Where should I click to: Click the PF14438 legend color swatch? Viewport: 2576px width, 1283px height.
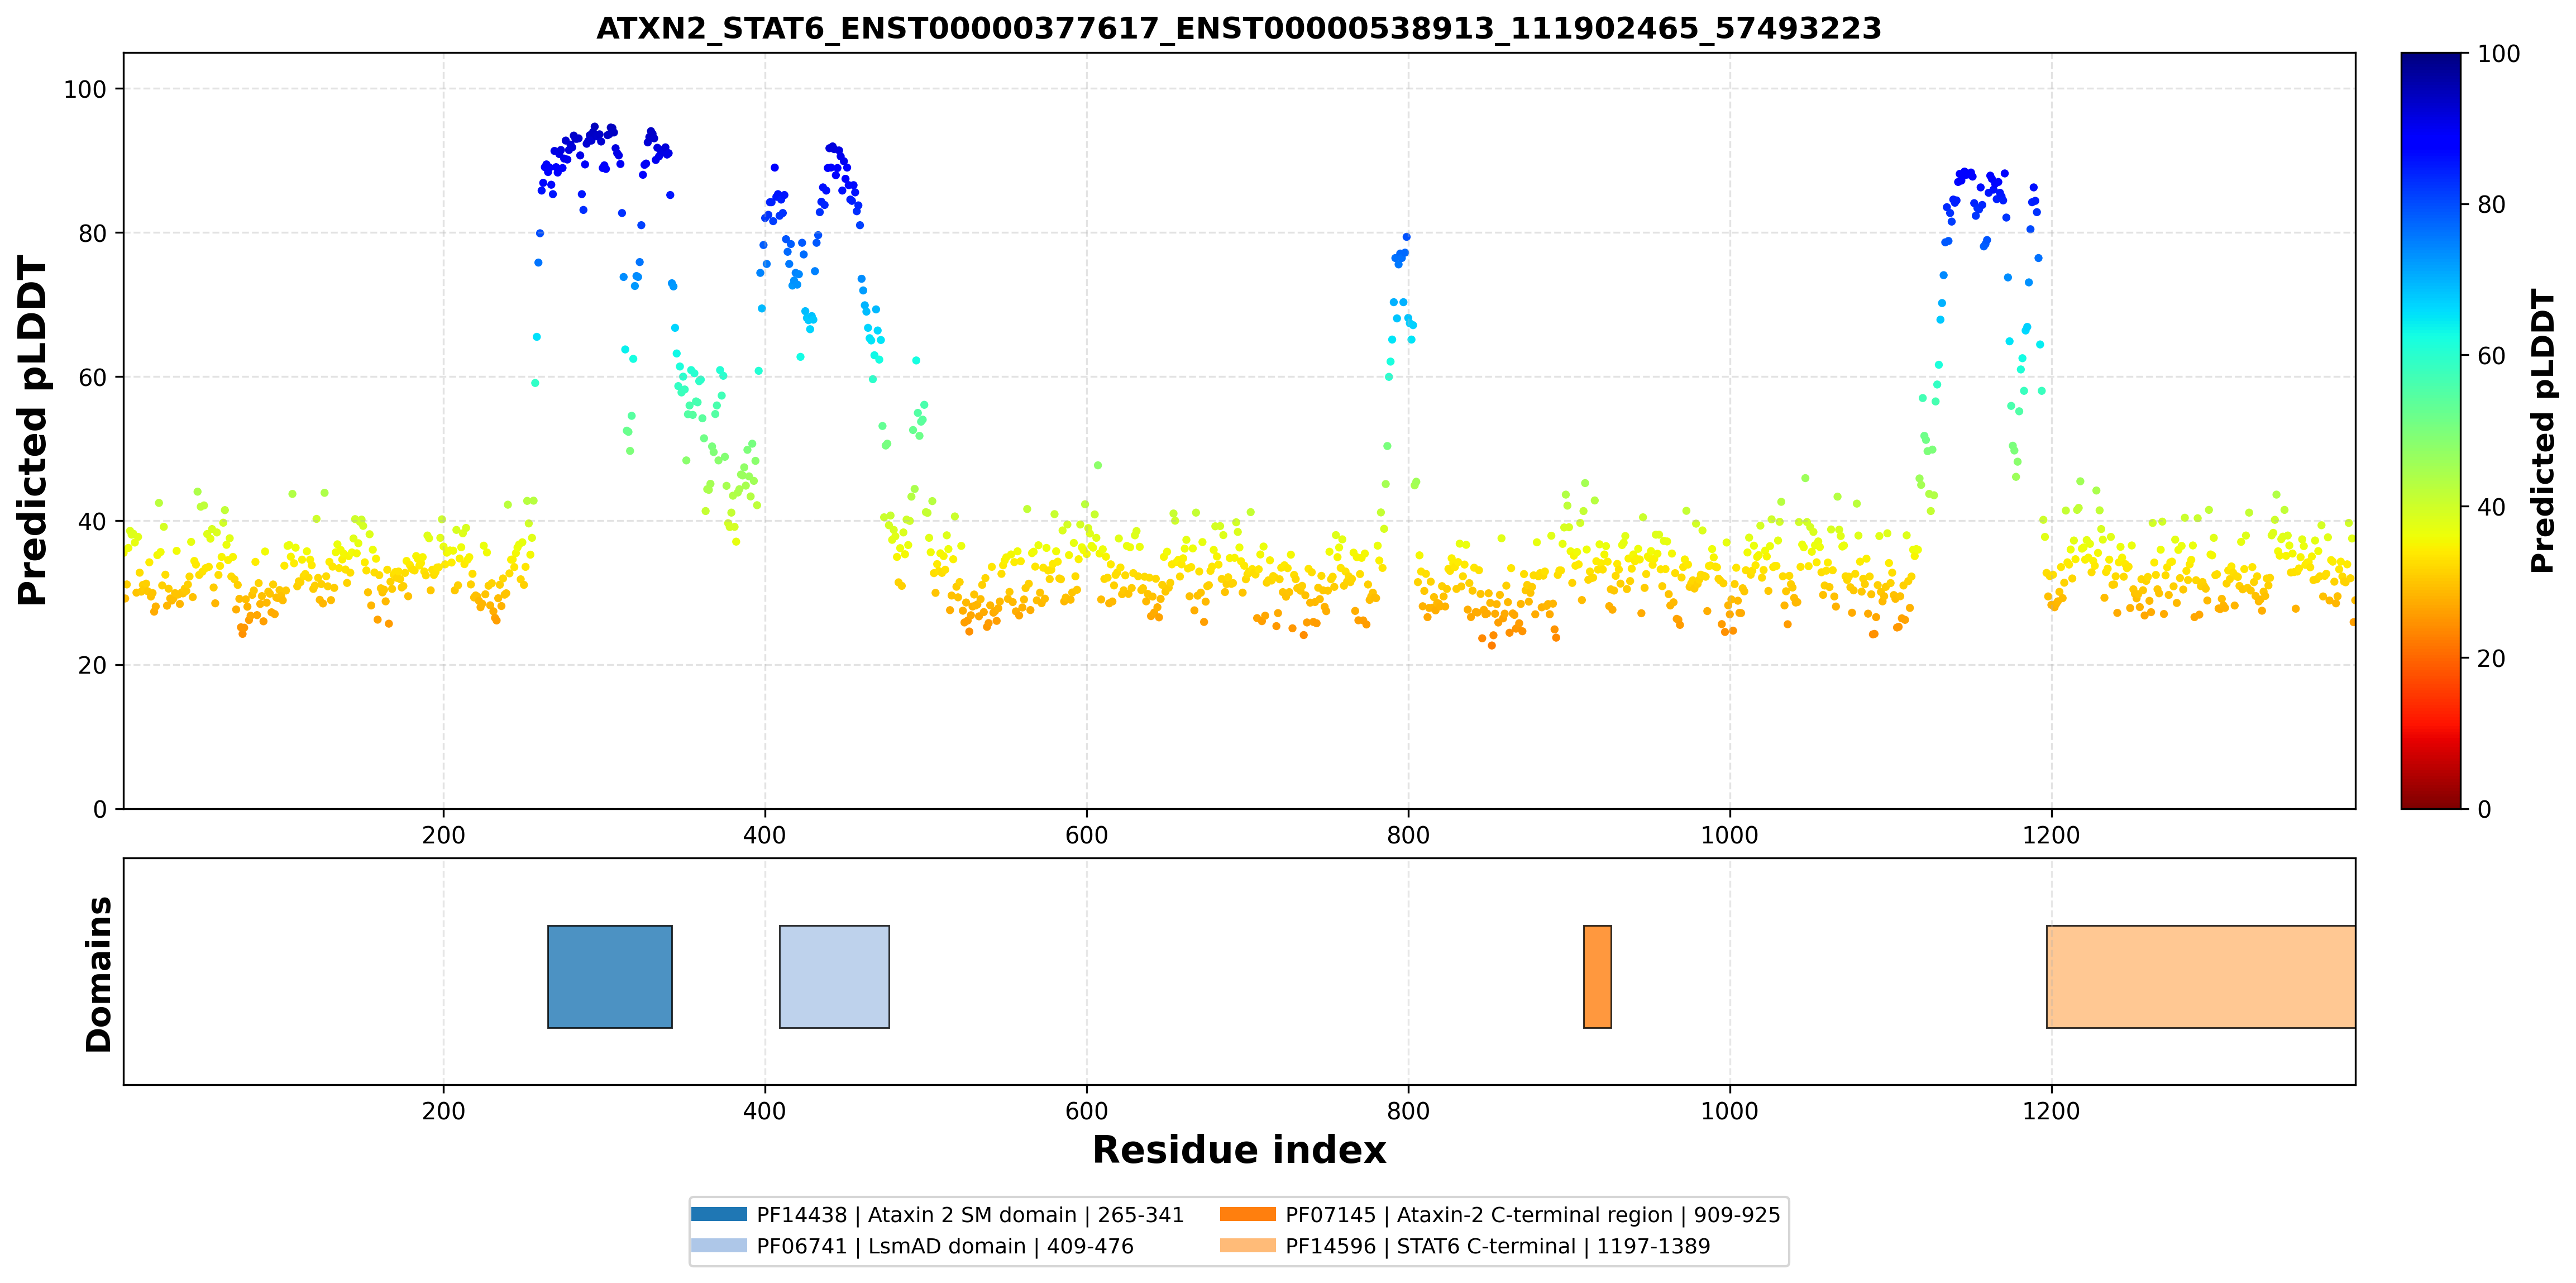click(718, 1214)
